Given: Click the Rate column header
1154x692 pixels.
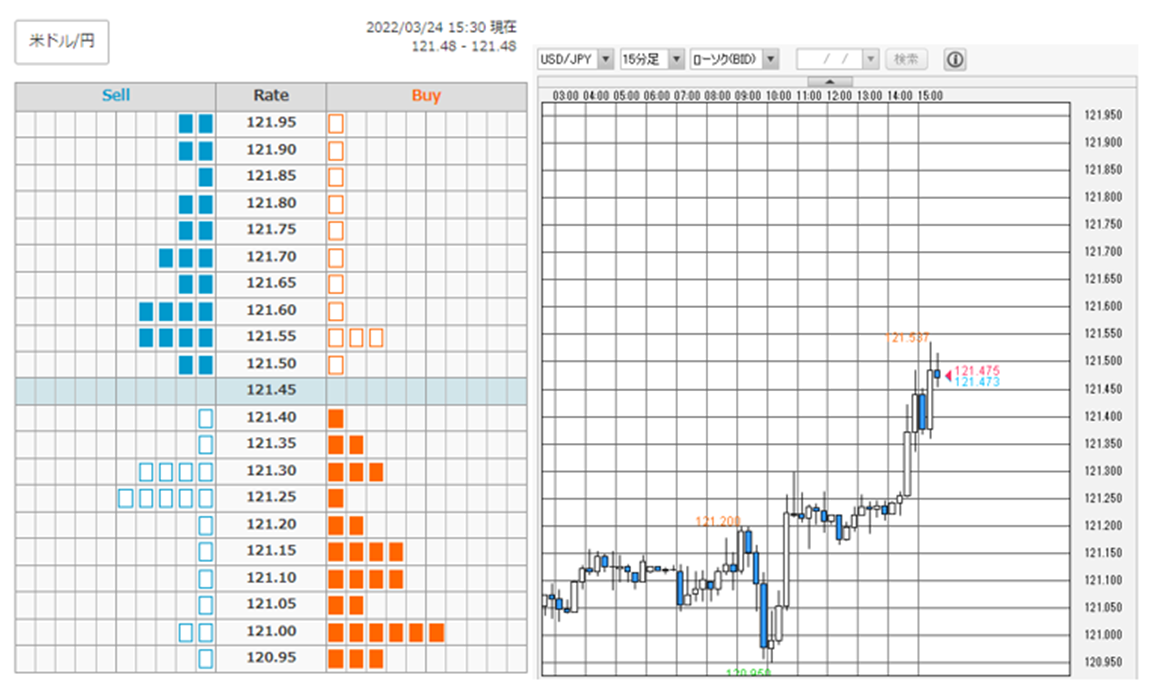Looking at the screenshot, I should pos(271,96).
